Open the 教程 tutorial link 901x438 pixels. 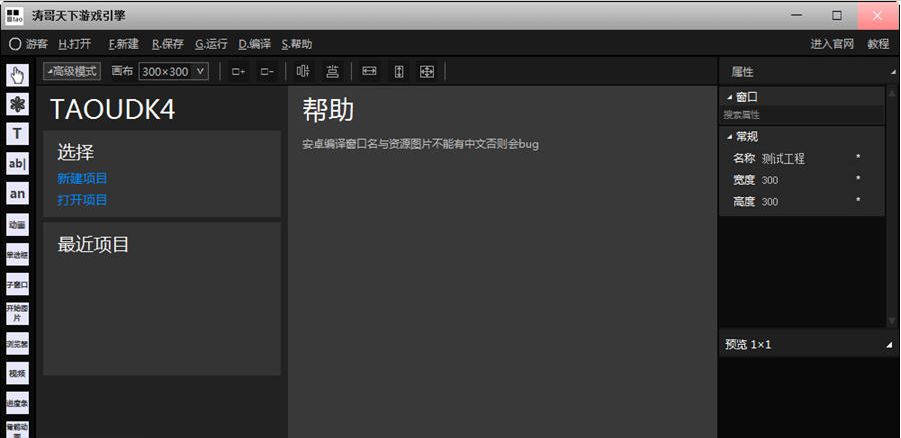878,44
